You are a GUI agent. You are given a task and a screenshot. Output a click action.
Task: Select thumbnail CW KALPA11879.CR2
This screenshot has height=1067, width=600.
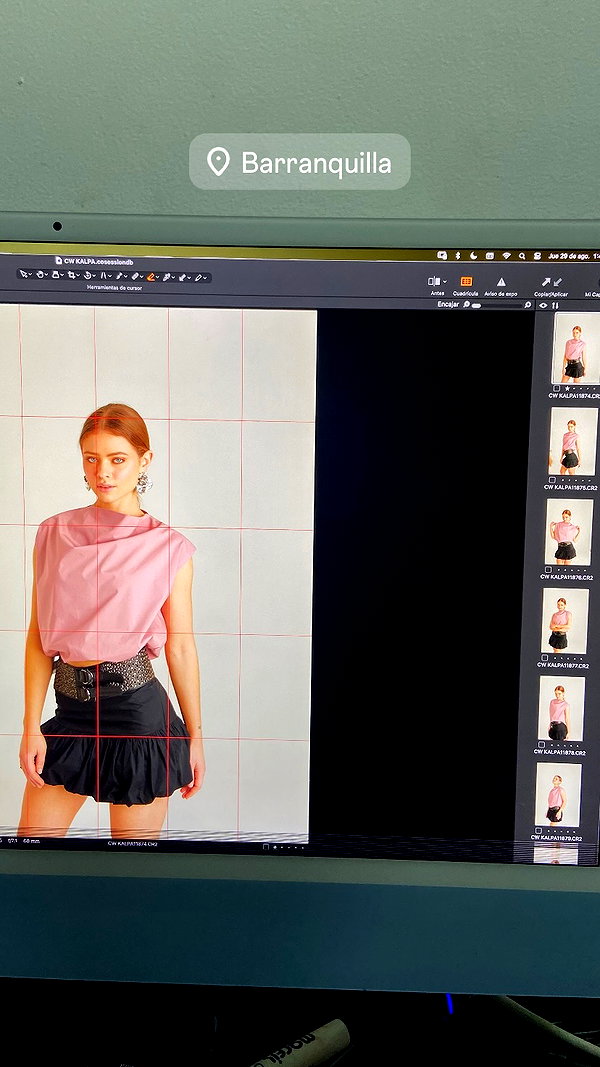coord(558,795)
